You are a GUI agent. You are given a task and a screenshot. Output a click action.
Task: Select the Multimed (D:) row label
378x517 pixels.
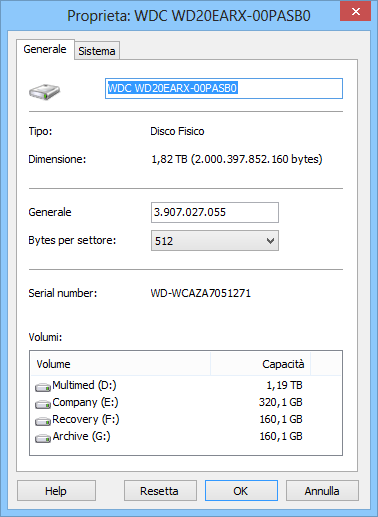pos(84,385)
